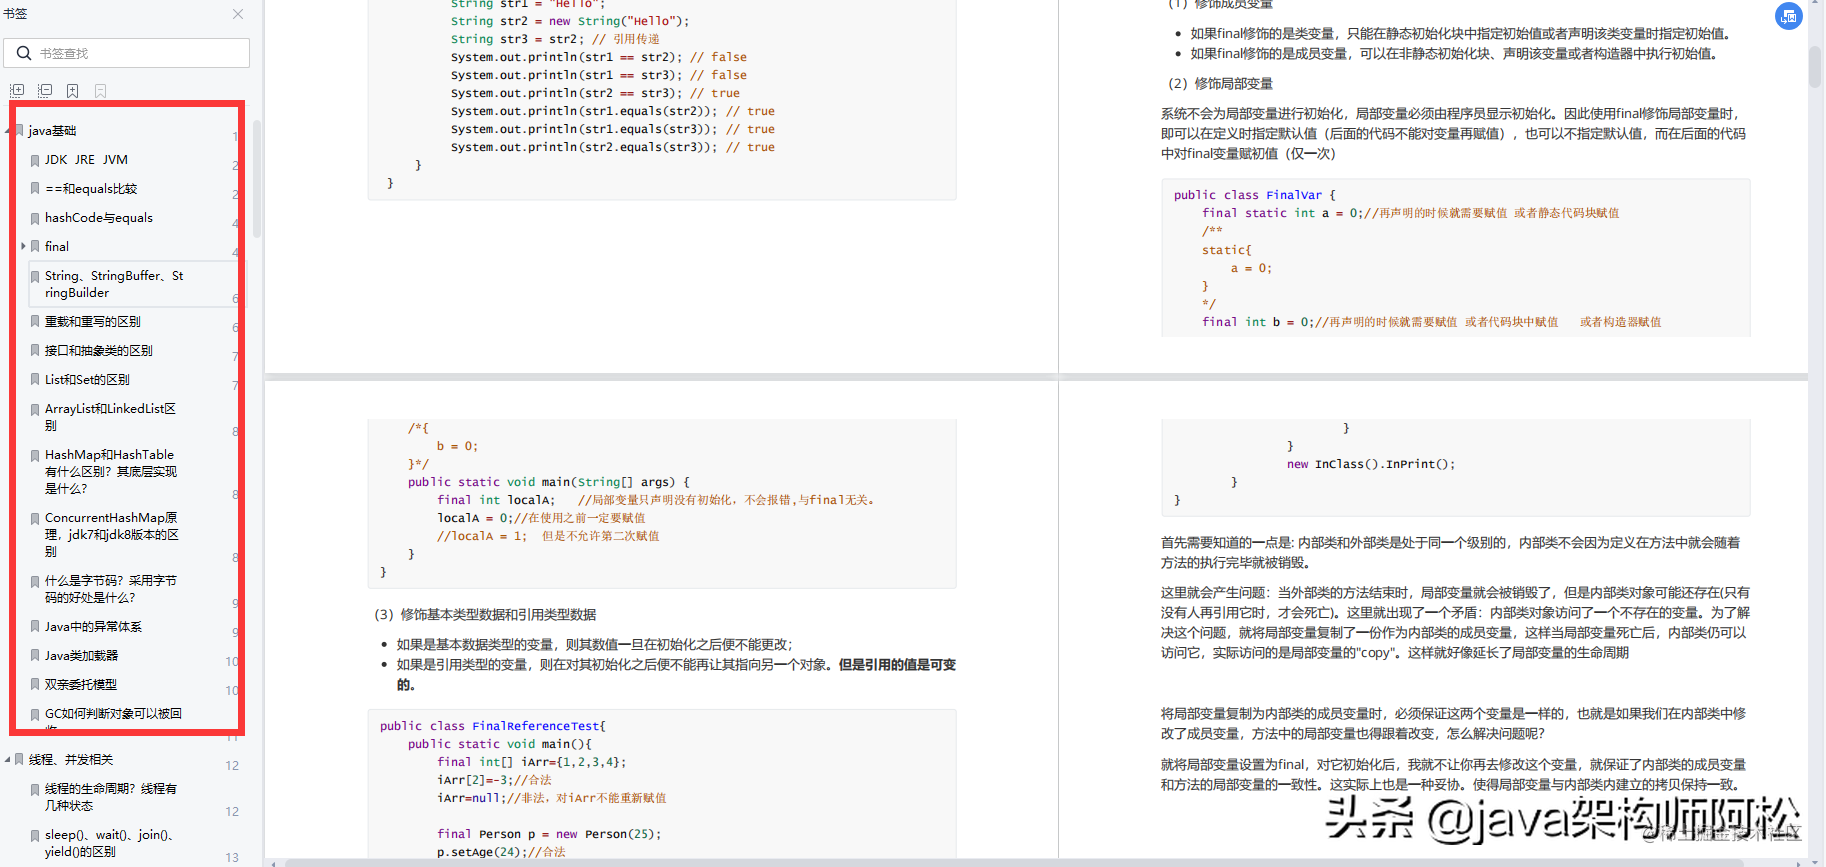
Task: Click the add bookmark icon
Action: click(73, 90)
